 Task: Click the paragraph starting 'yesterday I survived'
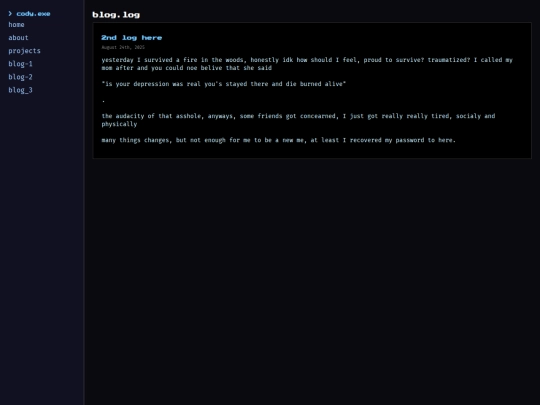tap(307, 64)
